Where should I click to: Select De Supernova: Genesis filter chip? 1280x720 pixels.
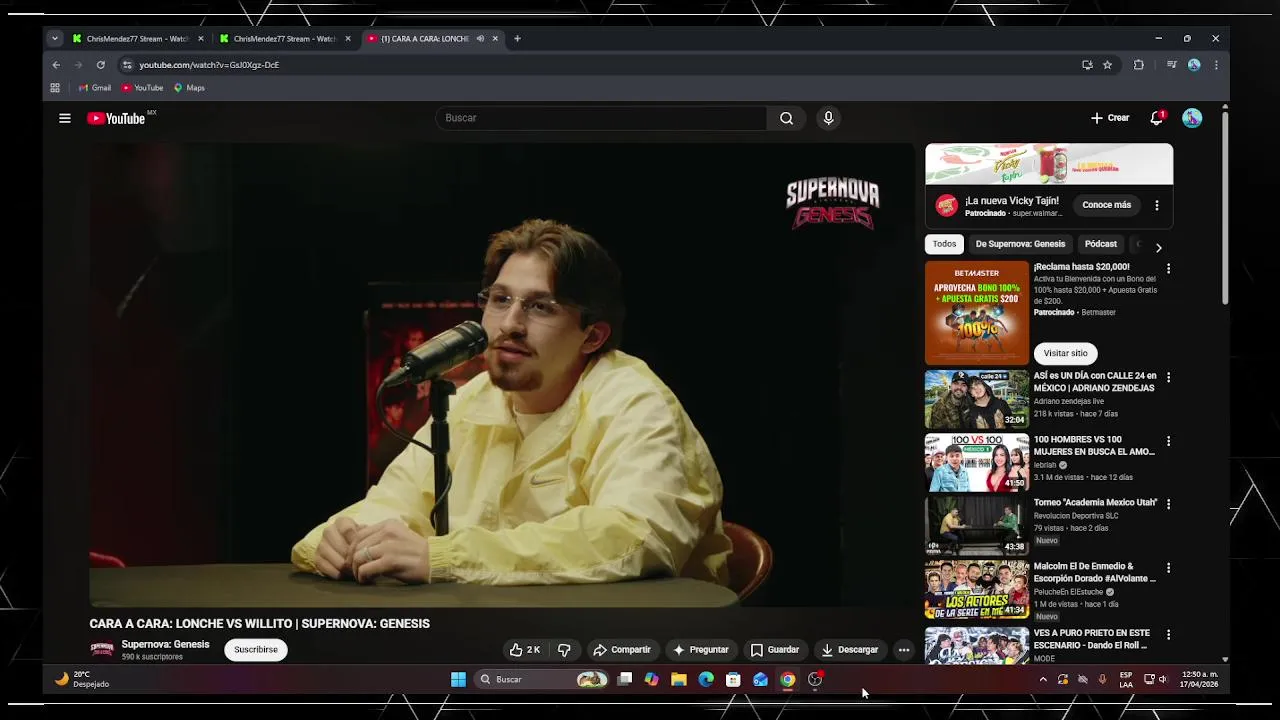point(1020,244)
